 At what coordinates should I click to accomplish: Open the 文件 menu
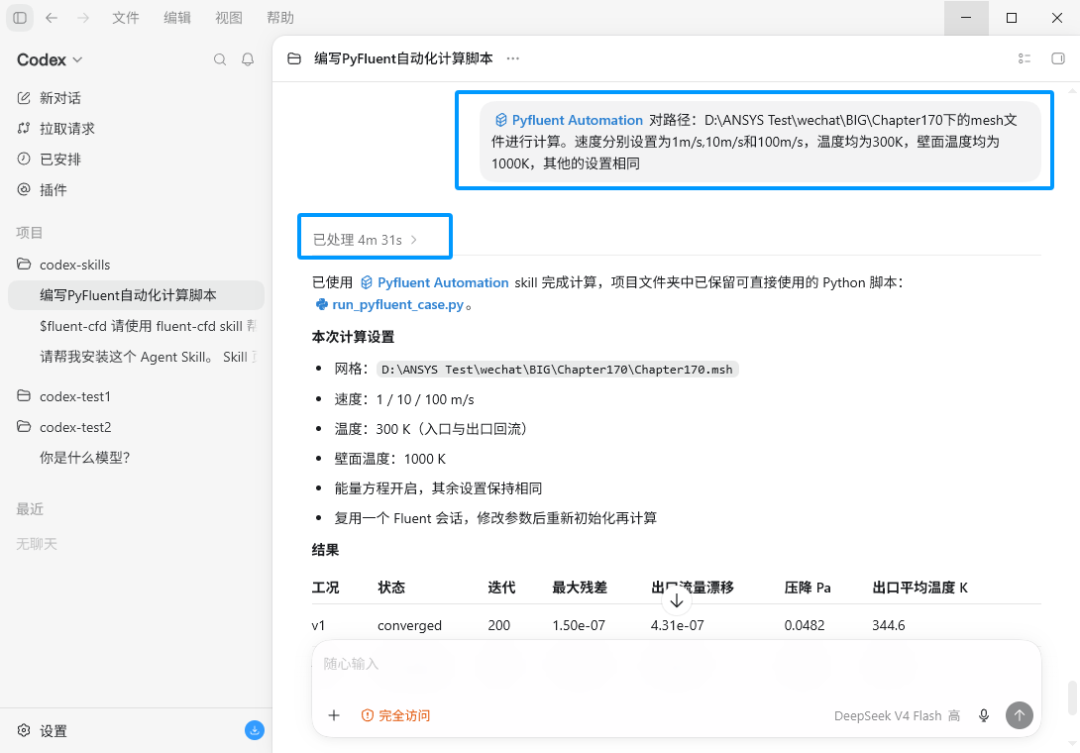(125, 18)
